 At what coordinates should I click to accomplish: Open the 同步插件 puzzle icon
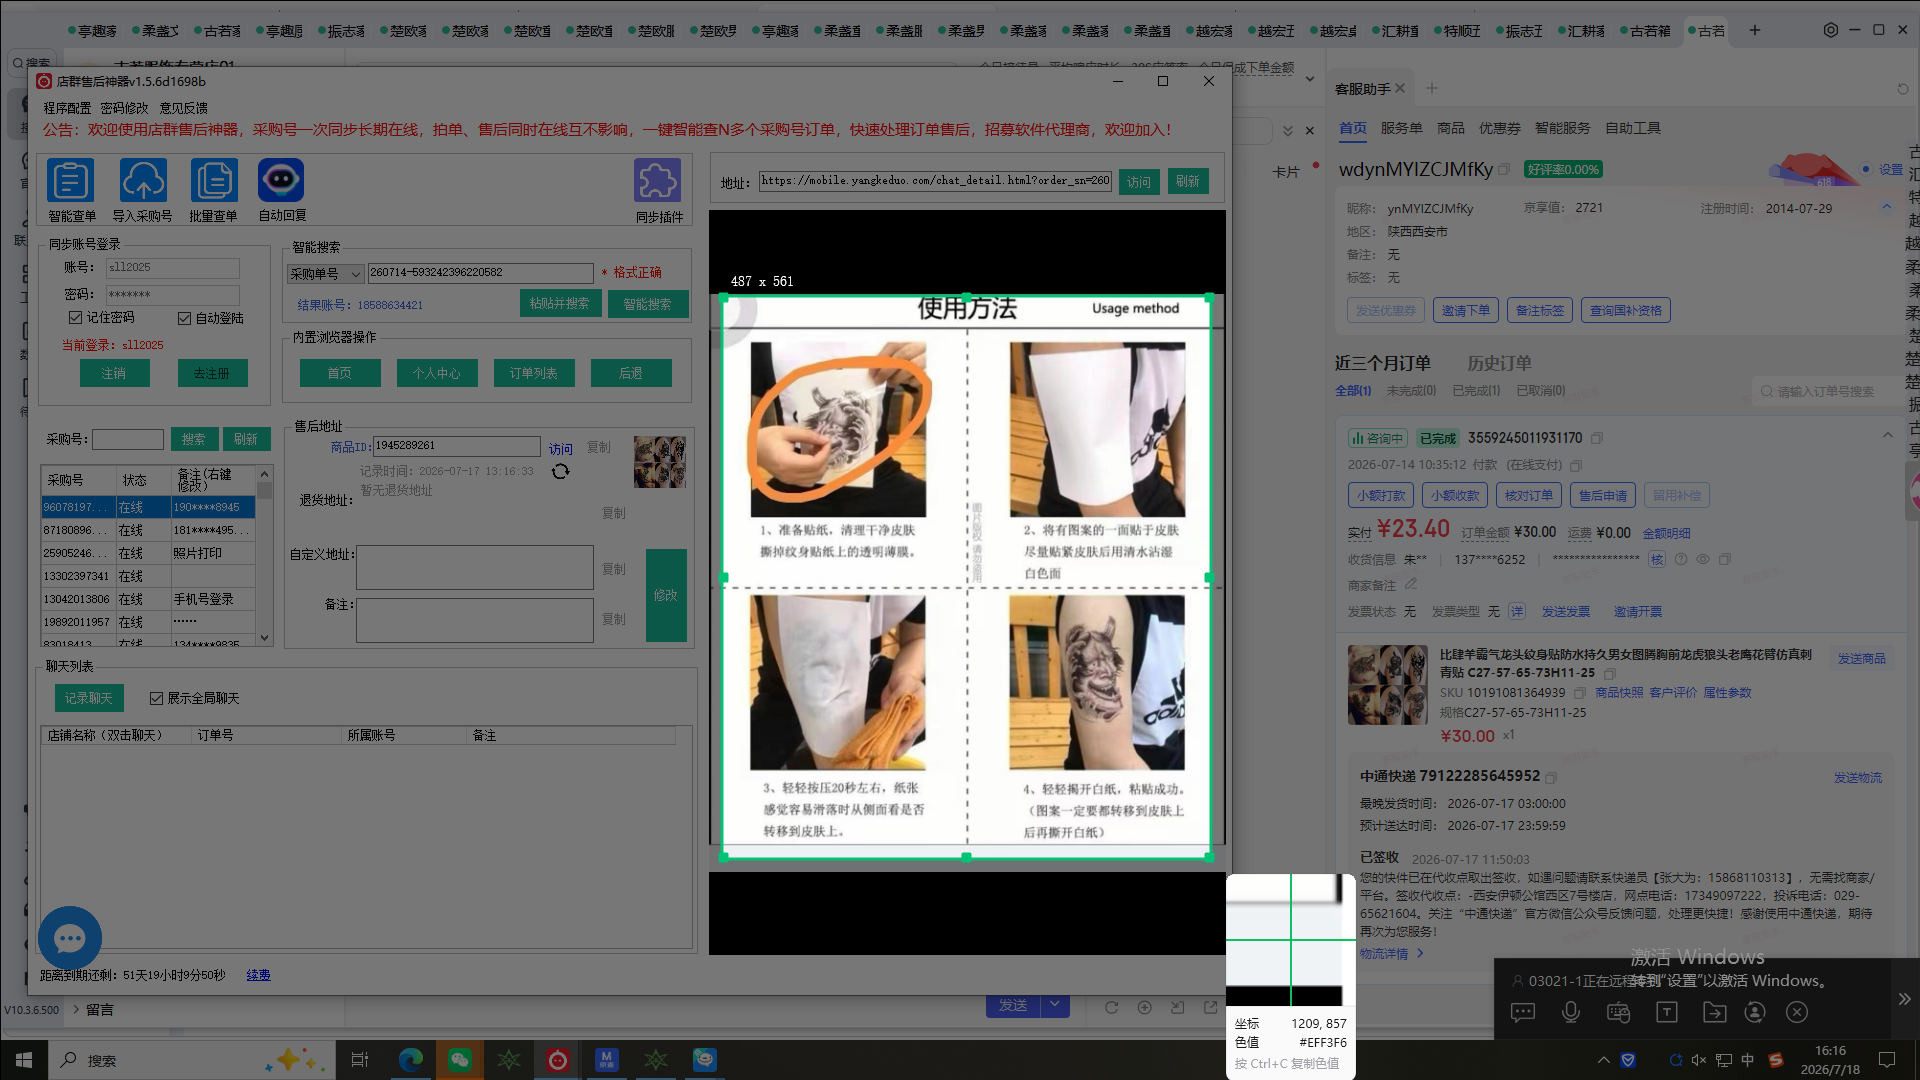point(658,181)
